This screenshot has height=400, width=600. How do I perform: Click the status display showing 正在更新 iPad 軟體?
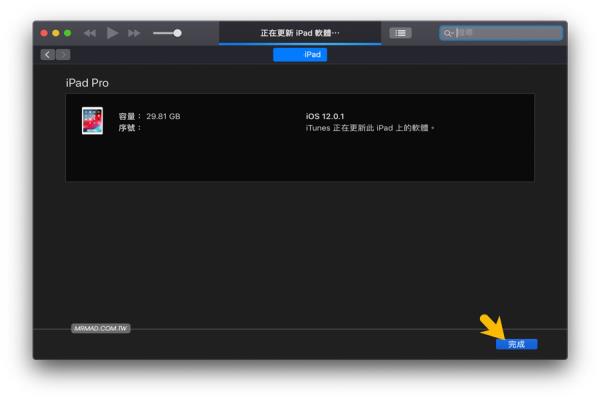[x=300, y=33]
